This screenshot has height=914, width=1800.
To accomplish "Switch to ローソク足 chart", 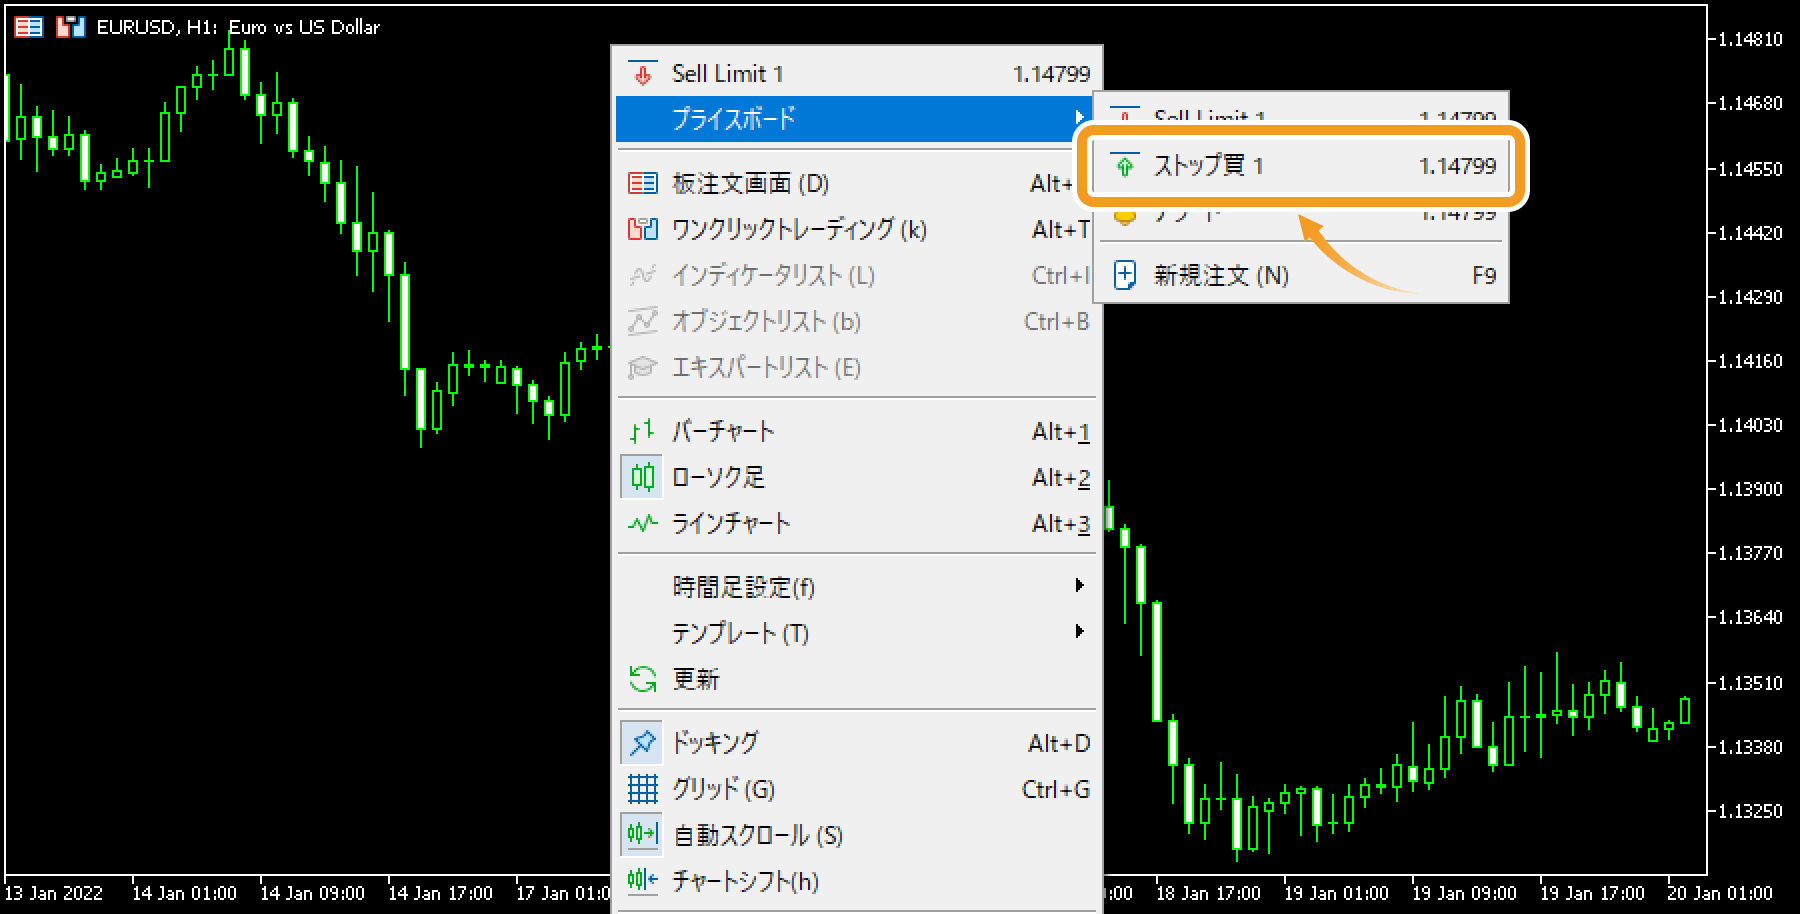I will 857,477.
